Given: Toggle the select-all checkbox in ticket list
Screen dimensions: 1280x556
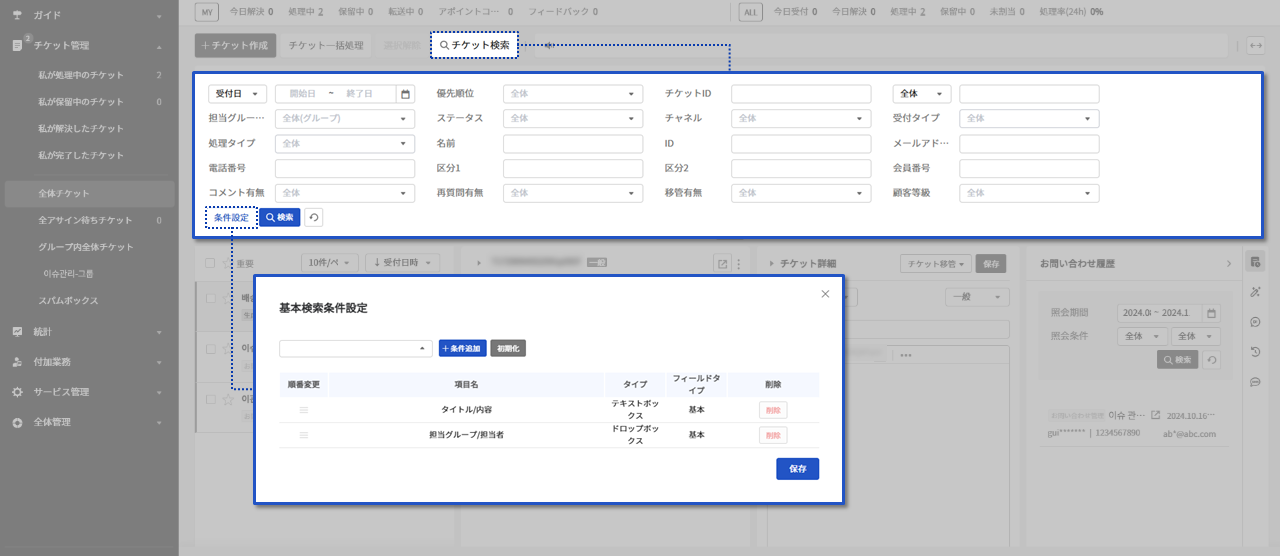Looking at the screenshot, I should [210, 263].
